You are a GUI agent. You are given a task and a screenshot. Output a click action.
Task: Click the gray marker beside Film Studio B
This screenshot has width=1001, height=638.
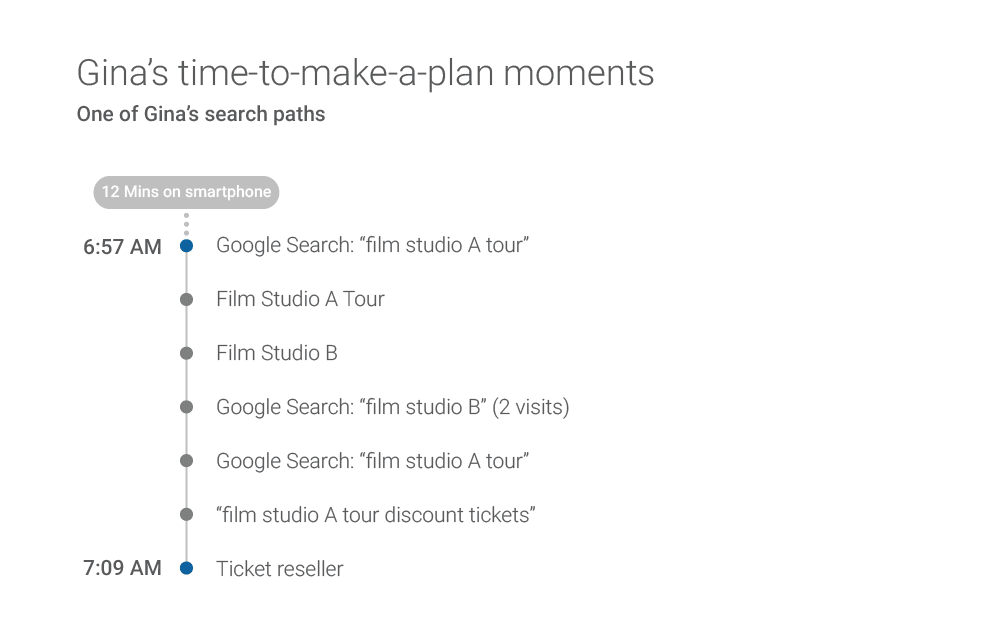click(x=186, y=354)
